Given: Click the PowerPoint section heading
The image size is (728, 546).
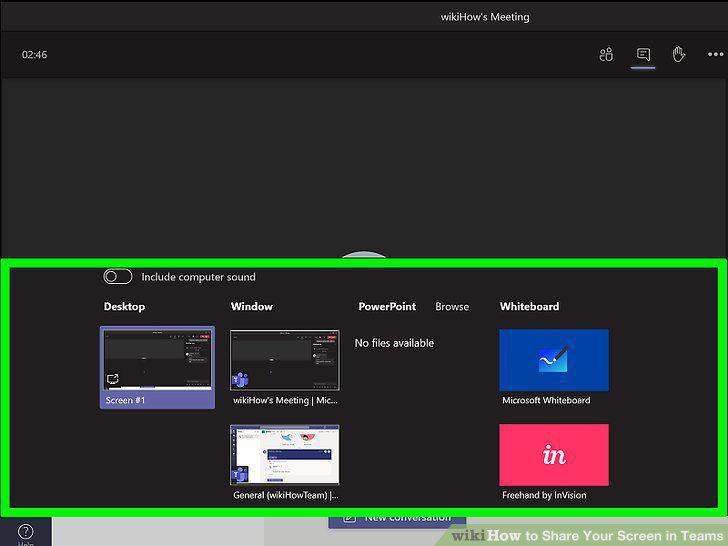Looking at the screenshot, I should [387, 306].
